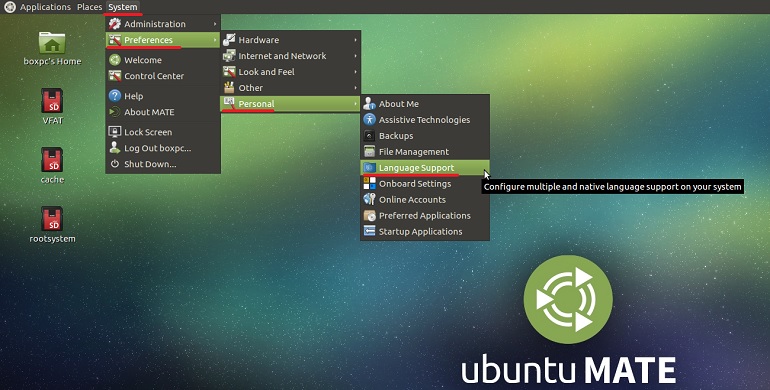Click the File Management drawer icon
This screenshot has height=390, width=770.
point(369,151)
